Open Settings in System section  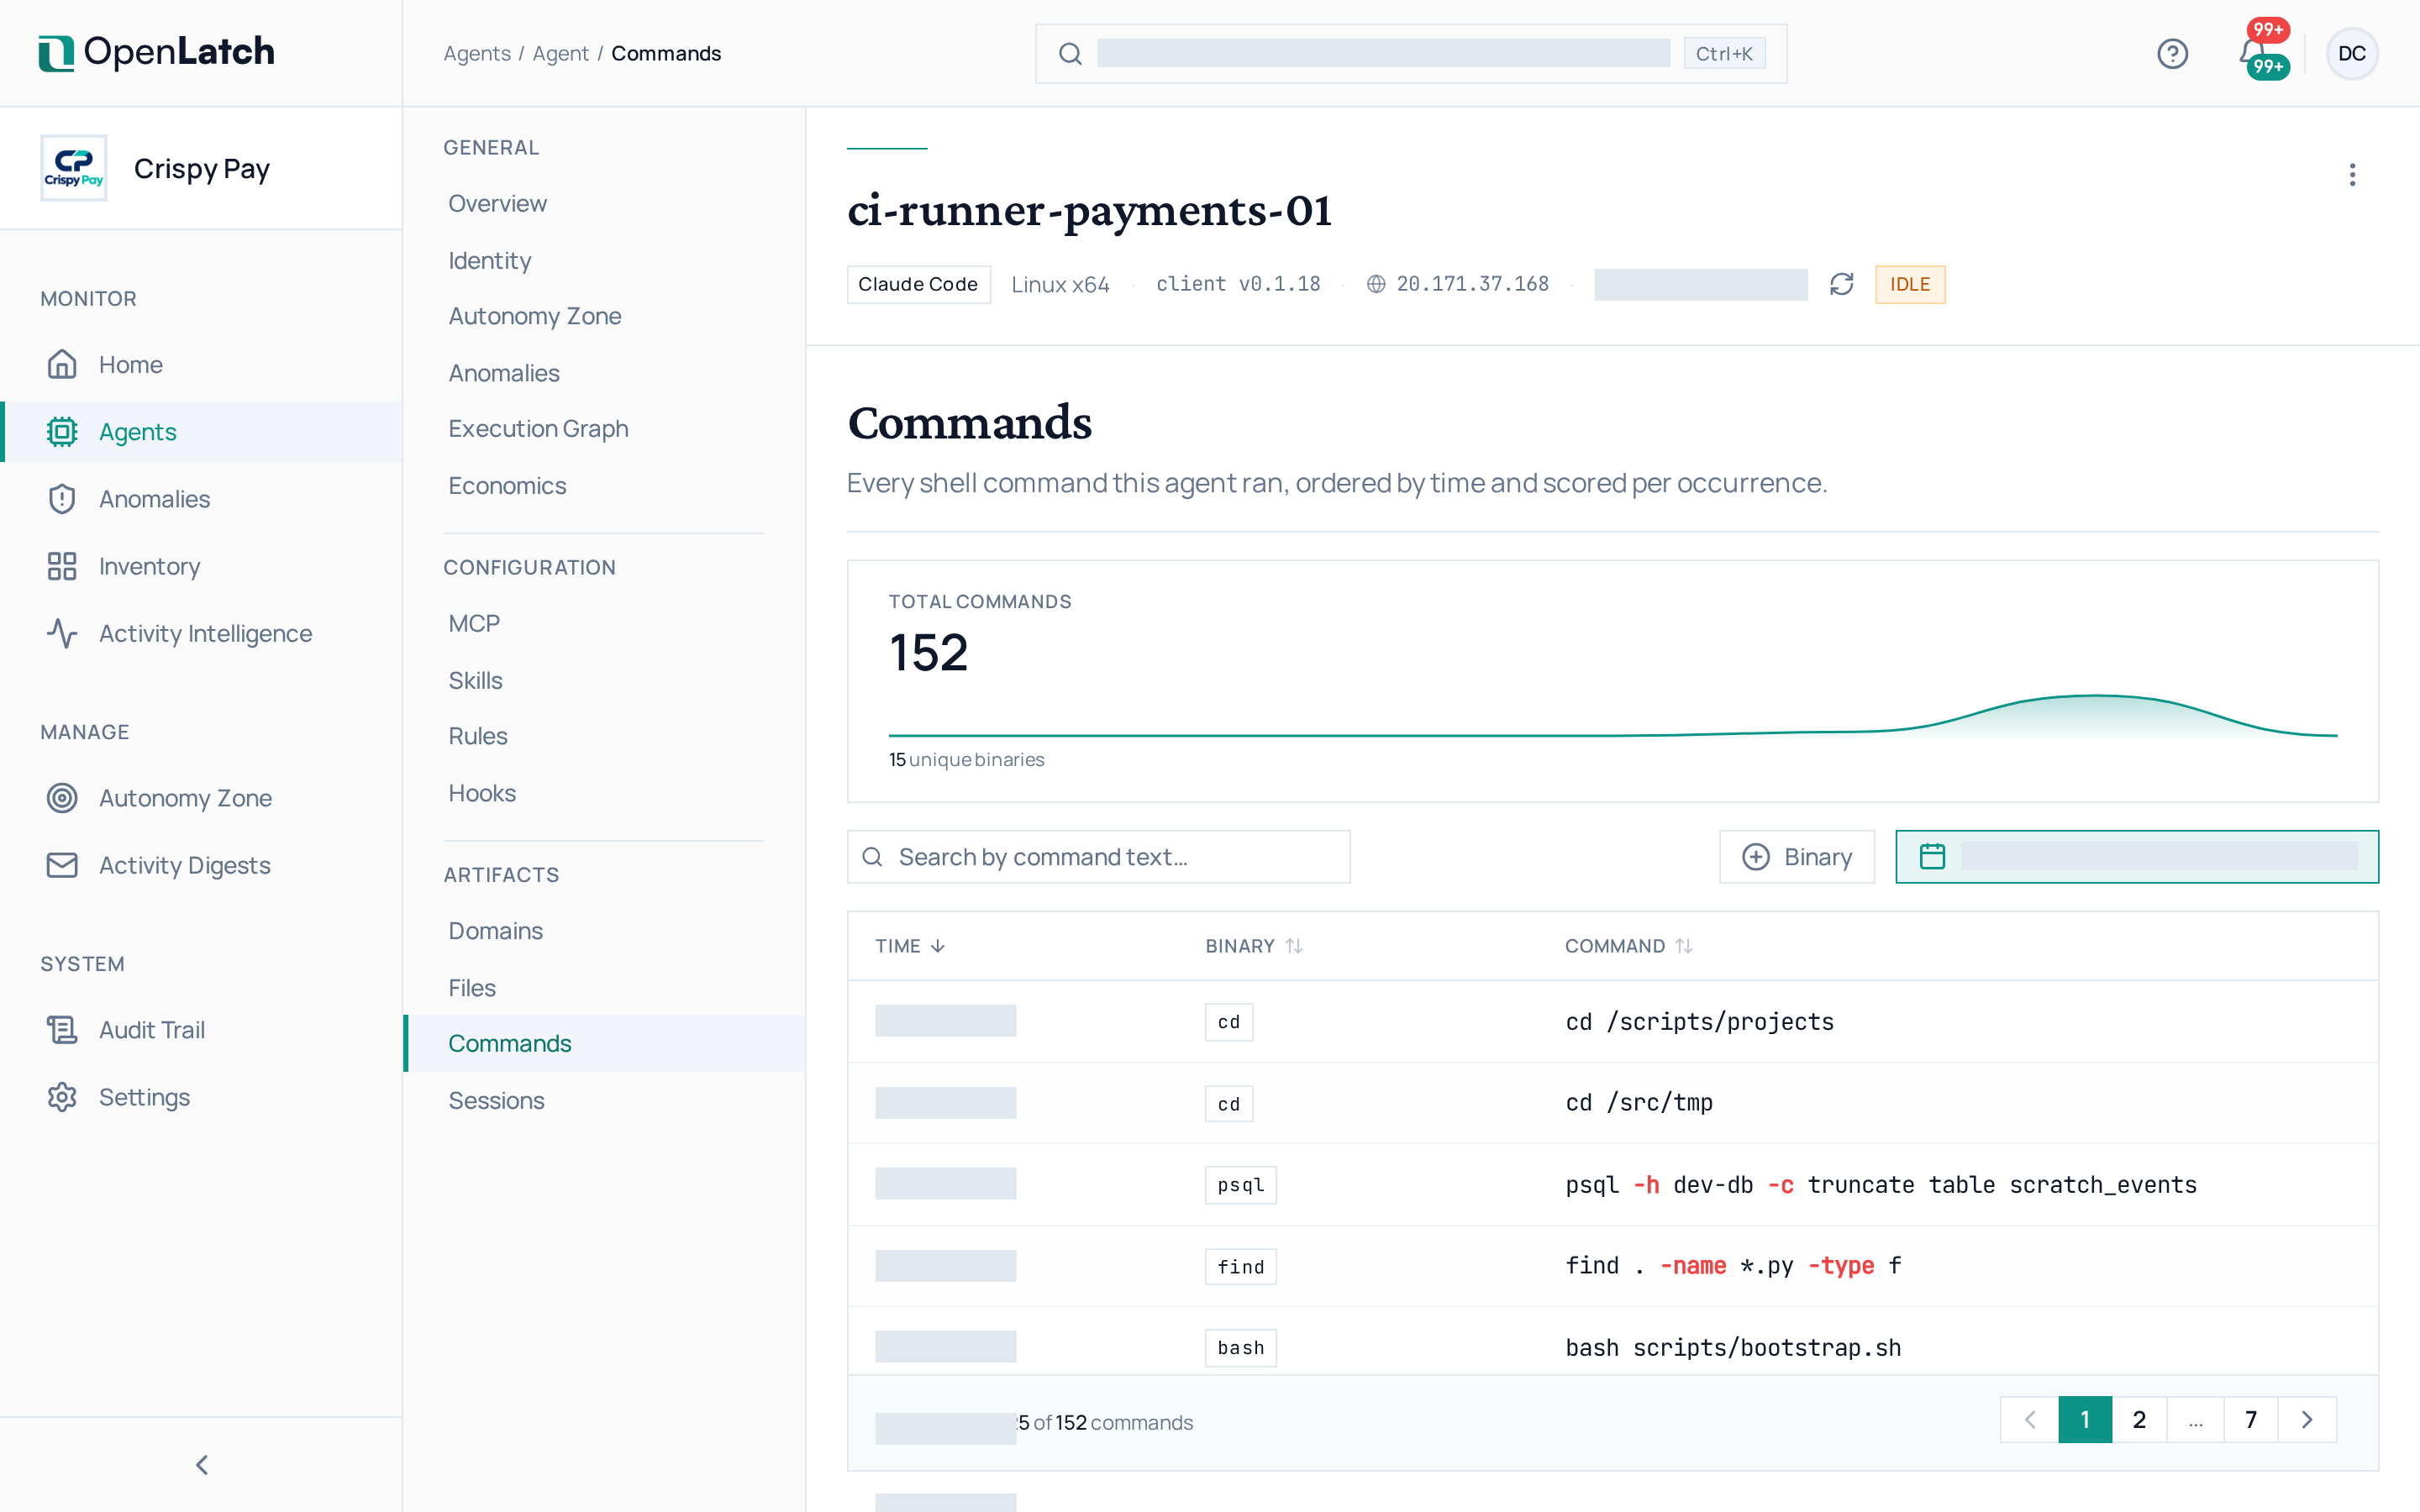tap(202, 1097)
